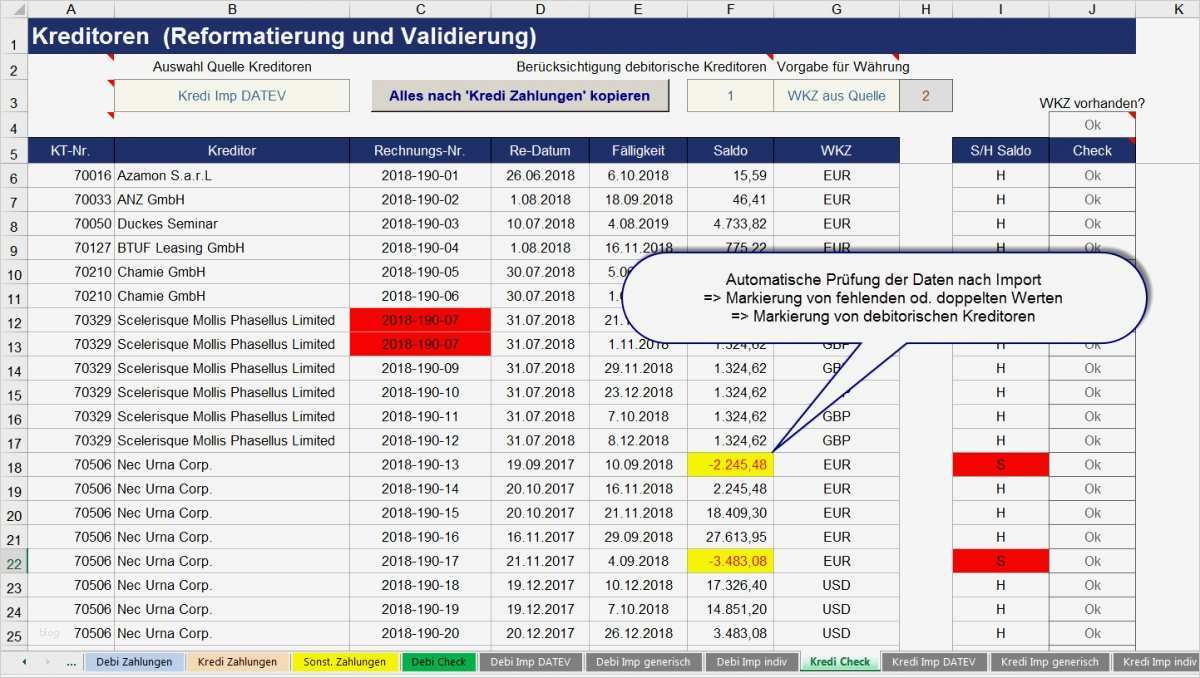Select row 5 header
This screenshot has width=1200, height=678.
click(x=13, y=152)
